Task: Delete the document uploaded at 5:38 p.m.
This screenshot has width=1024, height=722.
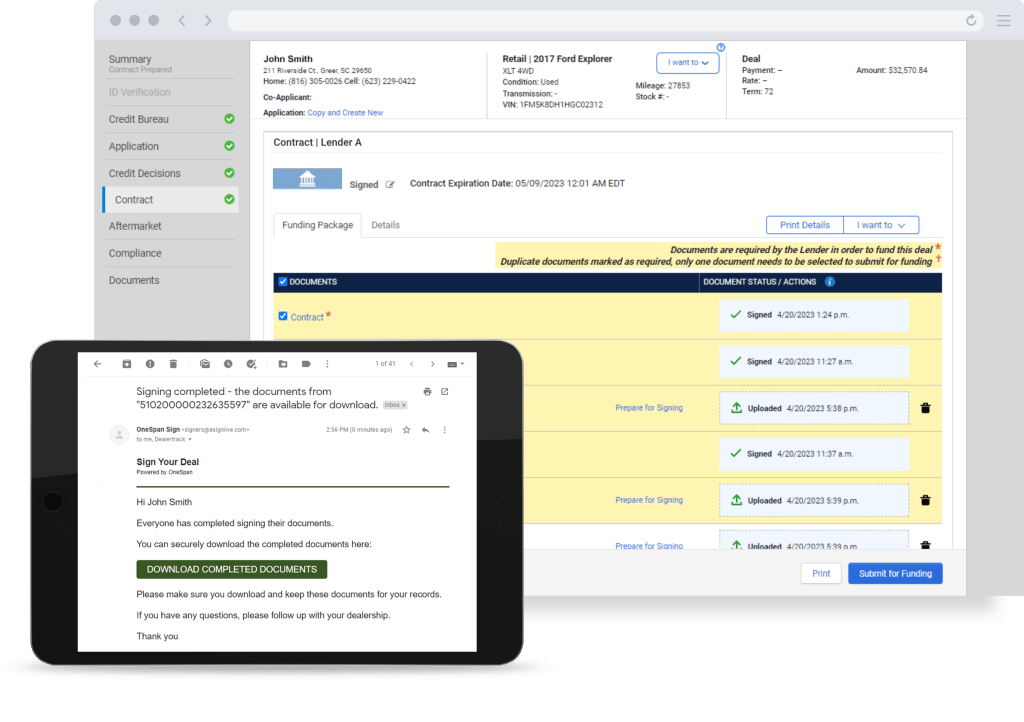Action: (925, 408)
